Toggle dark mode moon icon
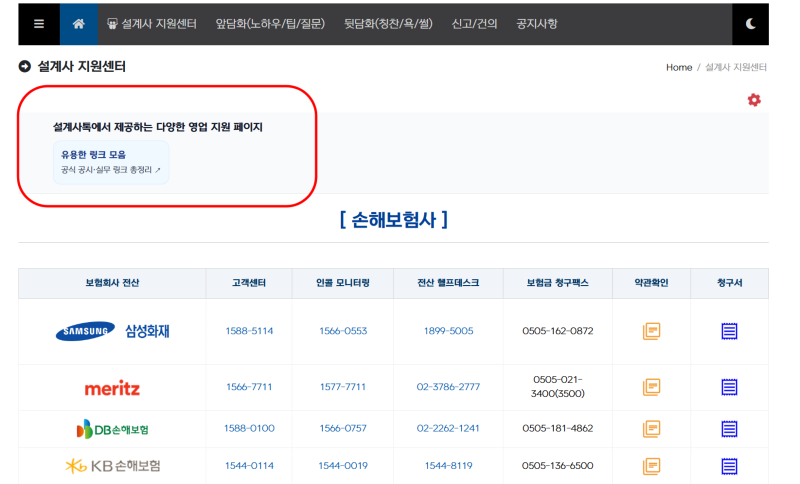The image size is (800, 484). (751, 24)
